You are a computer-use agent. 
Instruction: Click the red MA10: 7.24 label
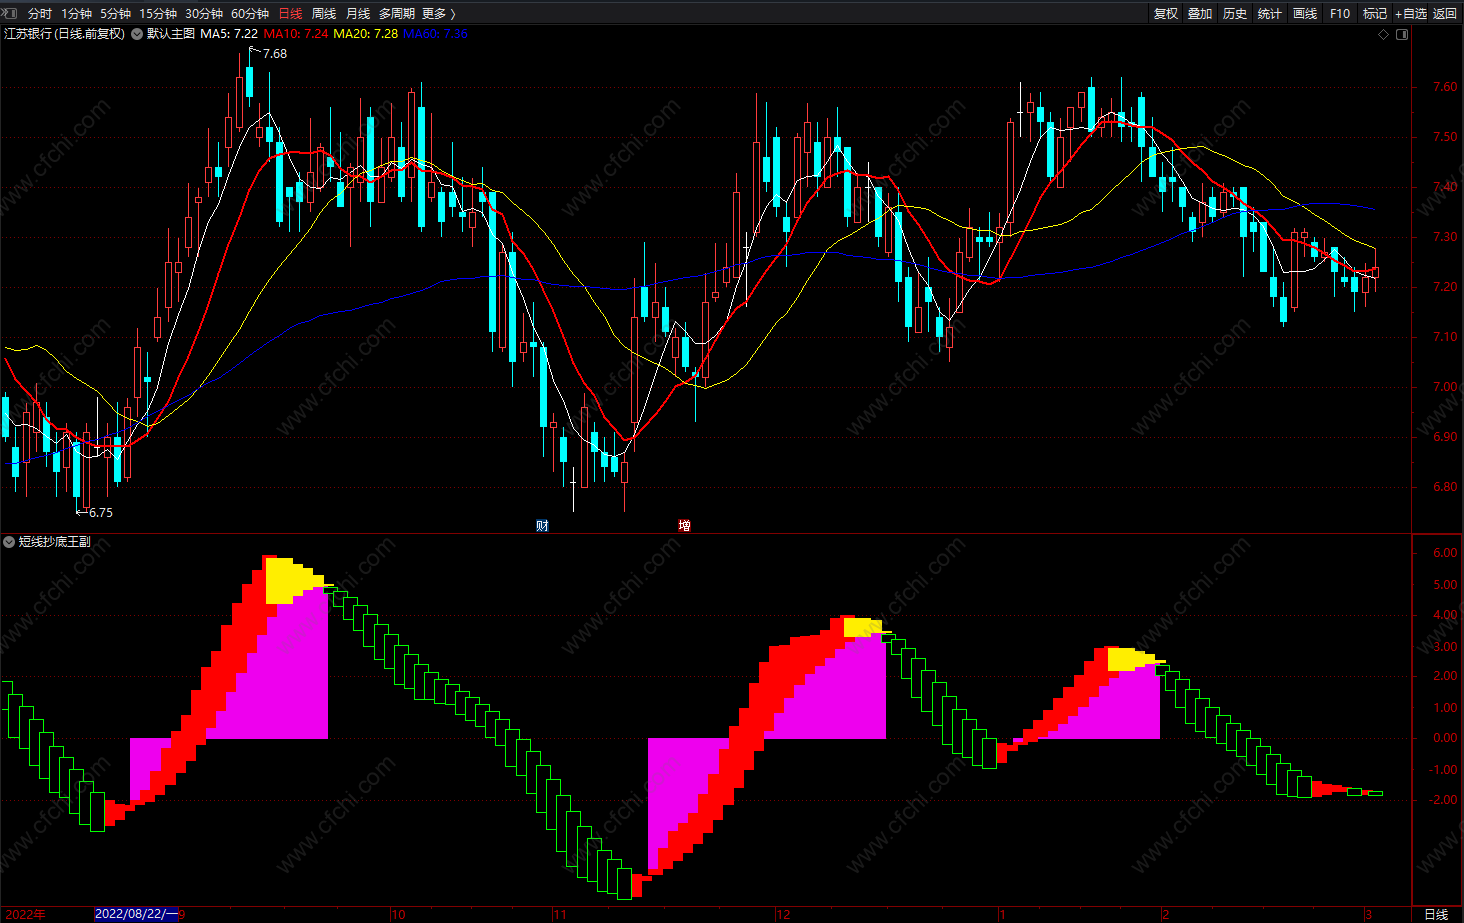[x=296, y=34]
